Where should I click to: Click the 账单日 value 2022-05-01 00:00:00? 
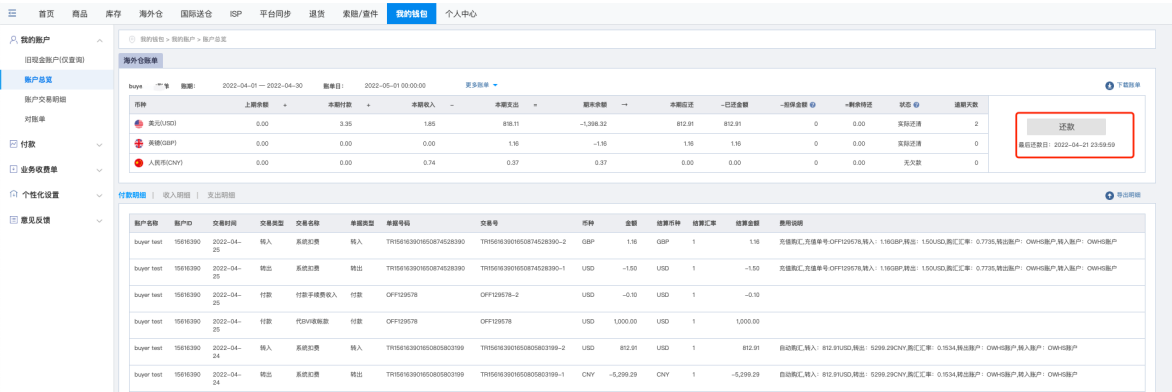tap(395, 85)
